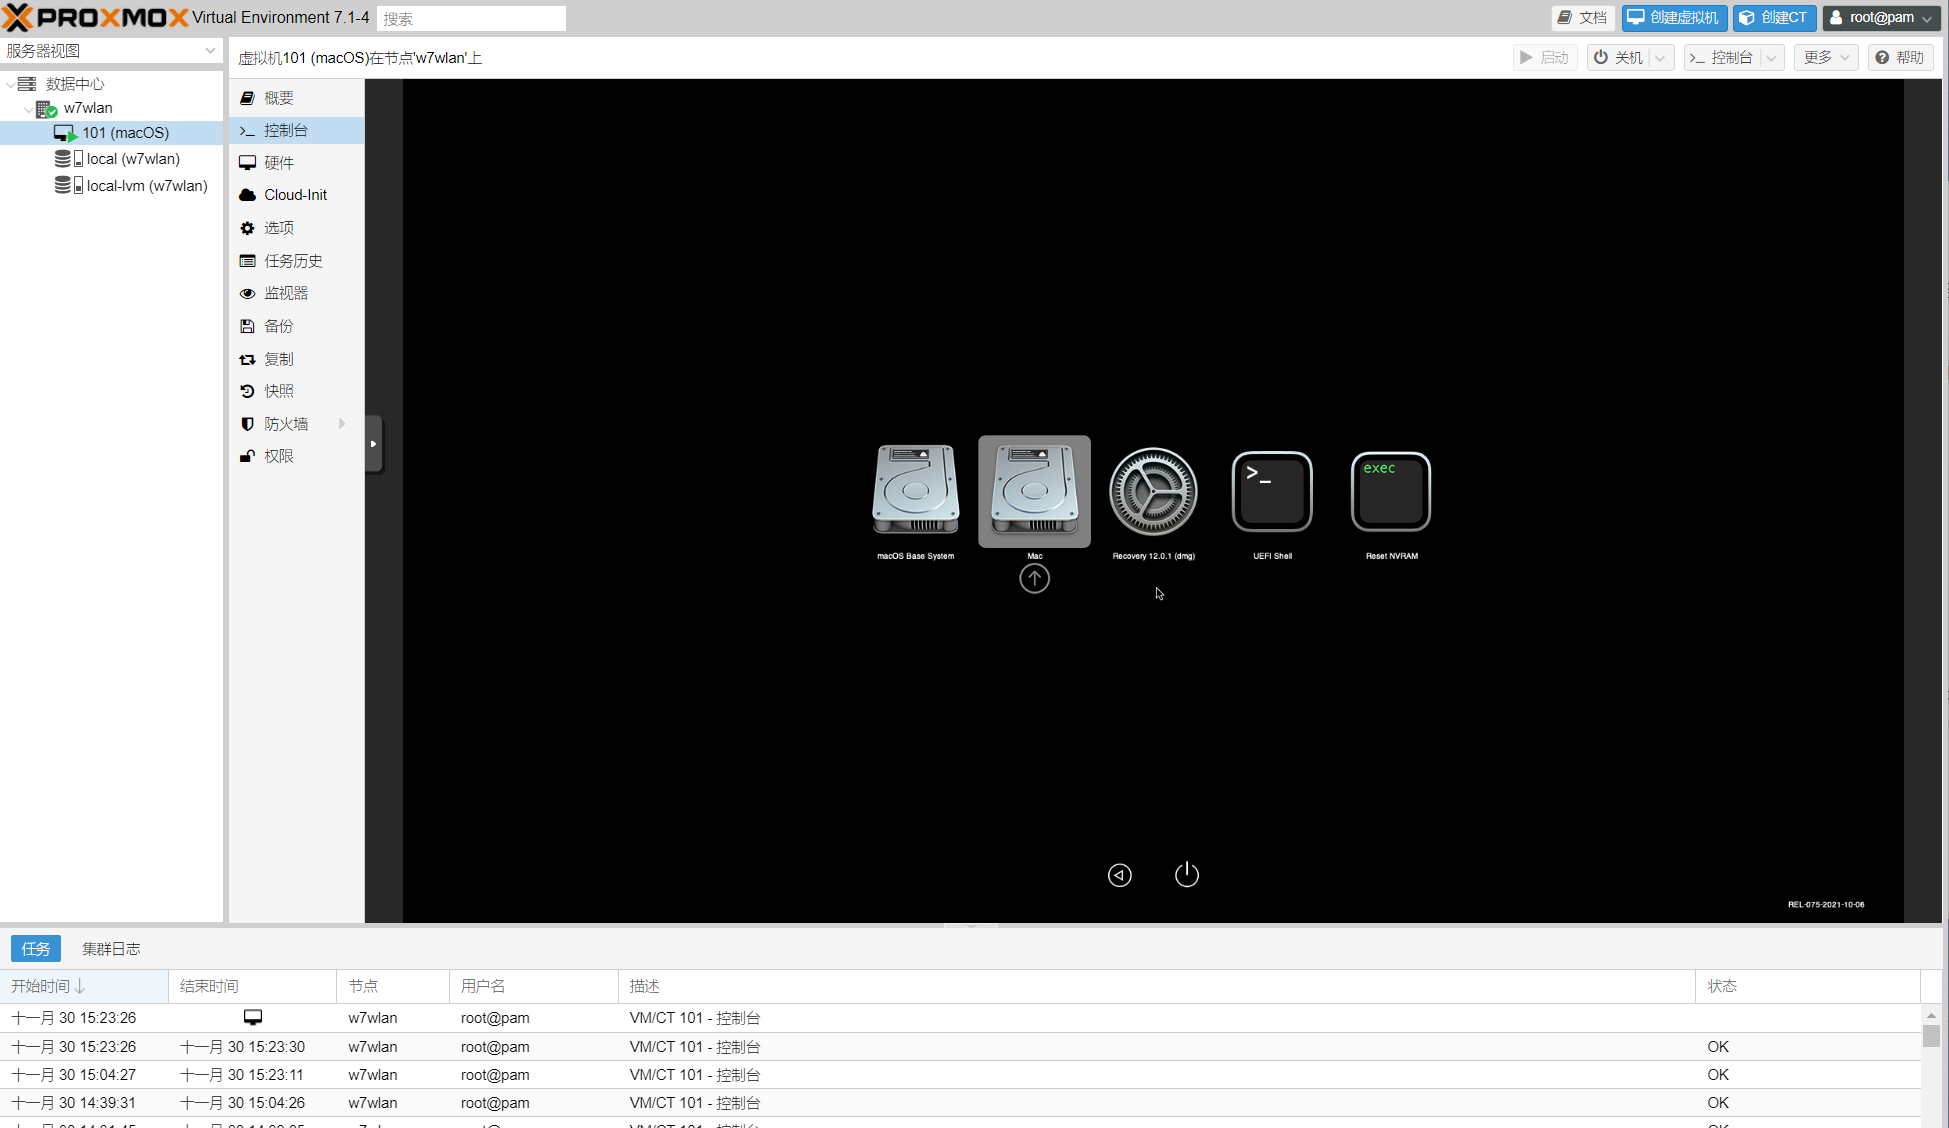The image size is (1949, 1128).
Task: Click the 创建CT create container button
Action: coord(1774,17)
